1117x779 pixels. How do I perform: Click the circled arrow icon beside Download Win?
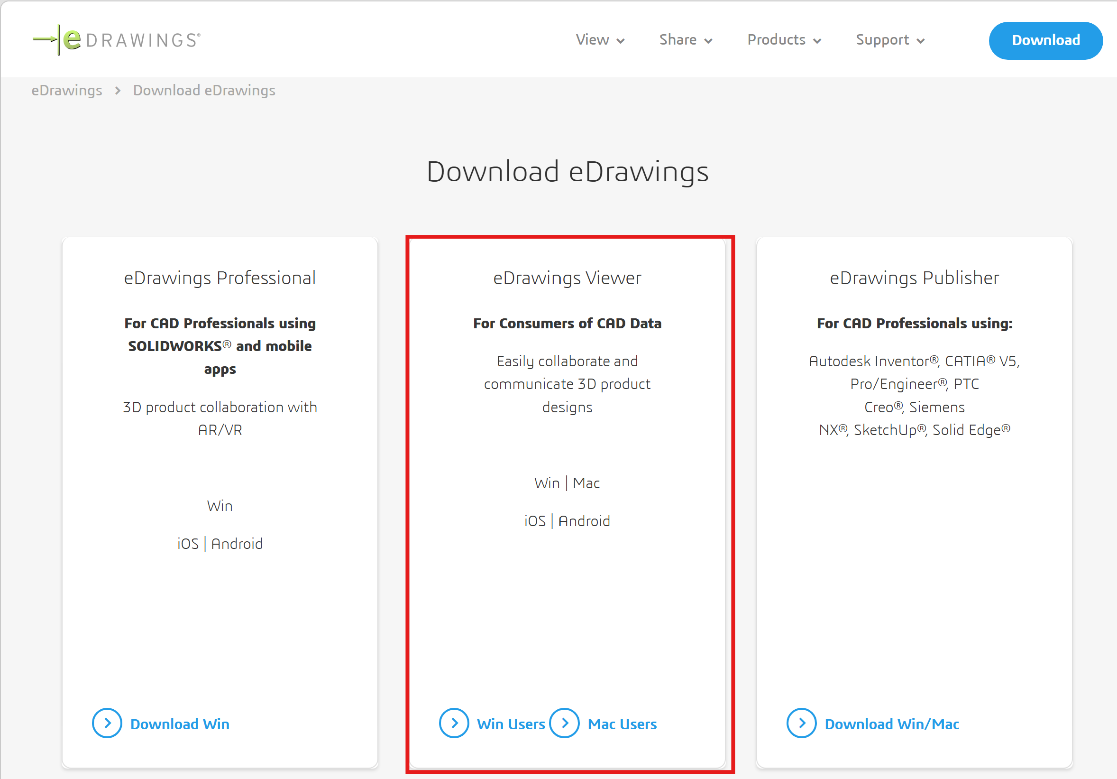[x=107, y=723]
